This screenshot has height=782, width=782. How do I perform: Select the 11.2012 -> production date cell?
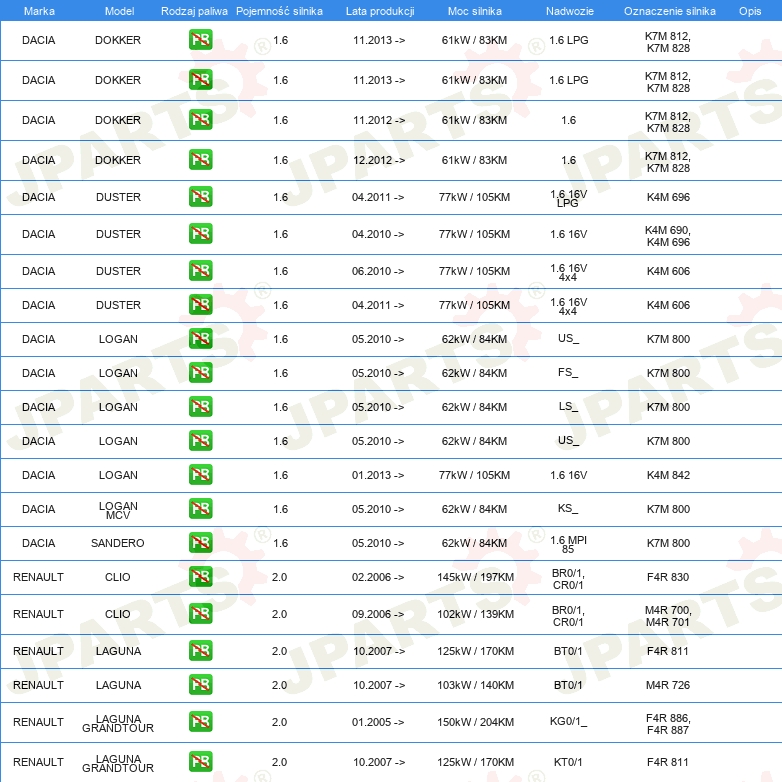click(x=379, y=120)
